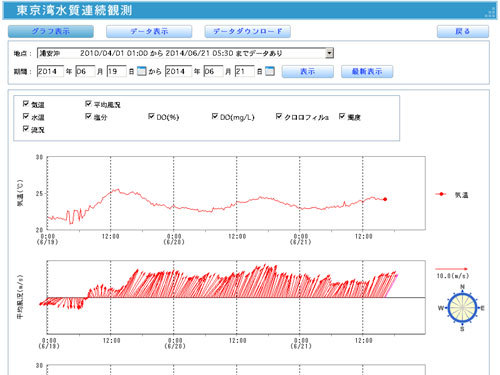Open the データダウンロード tab
Image resolution: width=500 pixels, height=375 pixels.
click(x=247, y=31)
